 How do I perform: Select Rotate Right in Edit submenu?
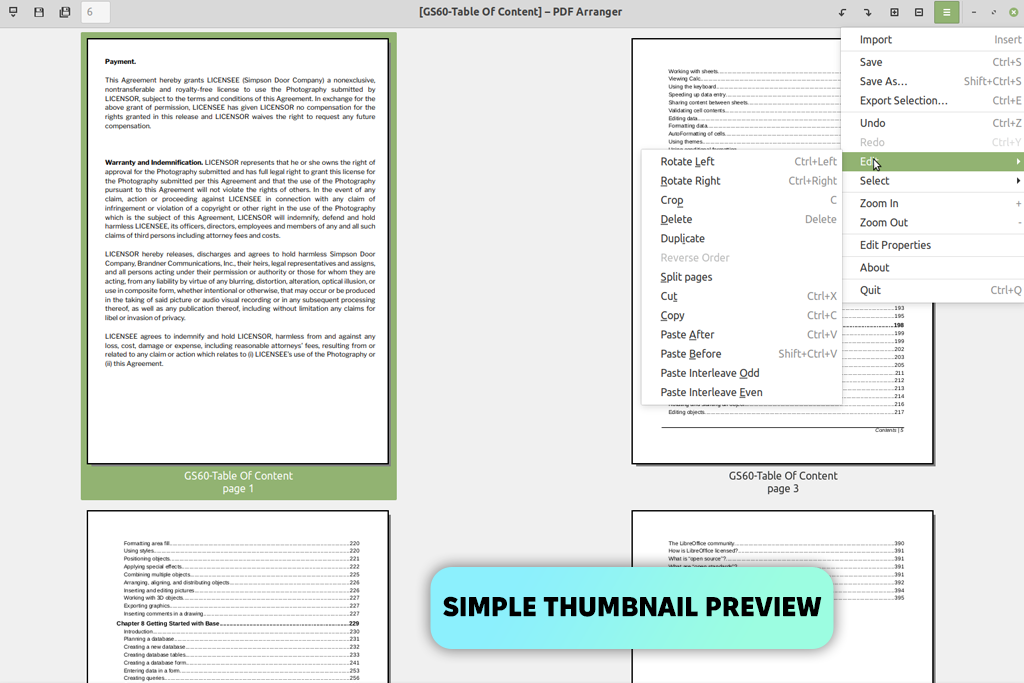(742, 181)
